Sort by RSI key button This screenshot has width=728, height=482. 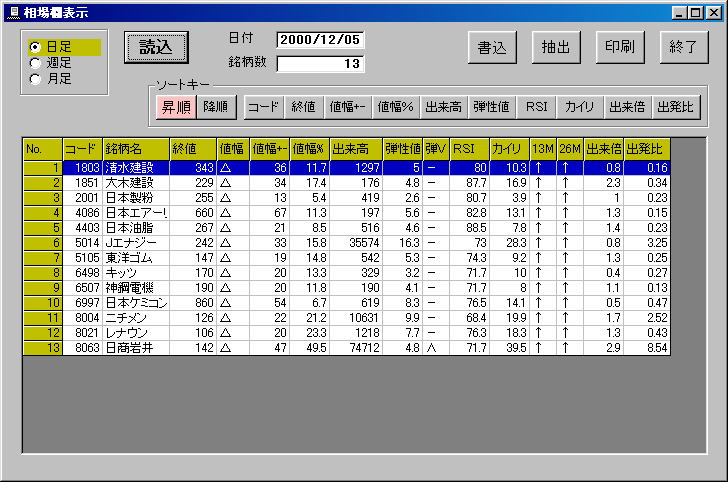[537, 107]
